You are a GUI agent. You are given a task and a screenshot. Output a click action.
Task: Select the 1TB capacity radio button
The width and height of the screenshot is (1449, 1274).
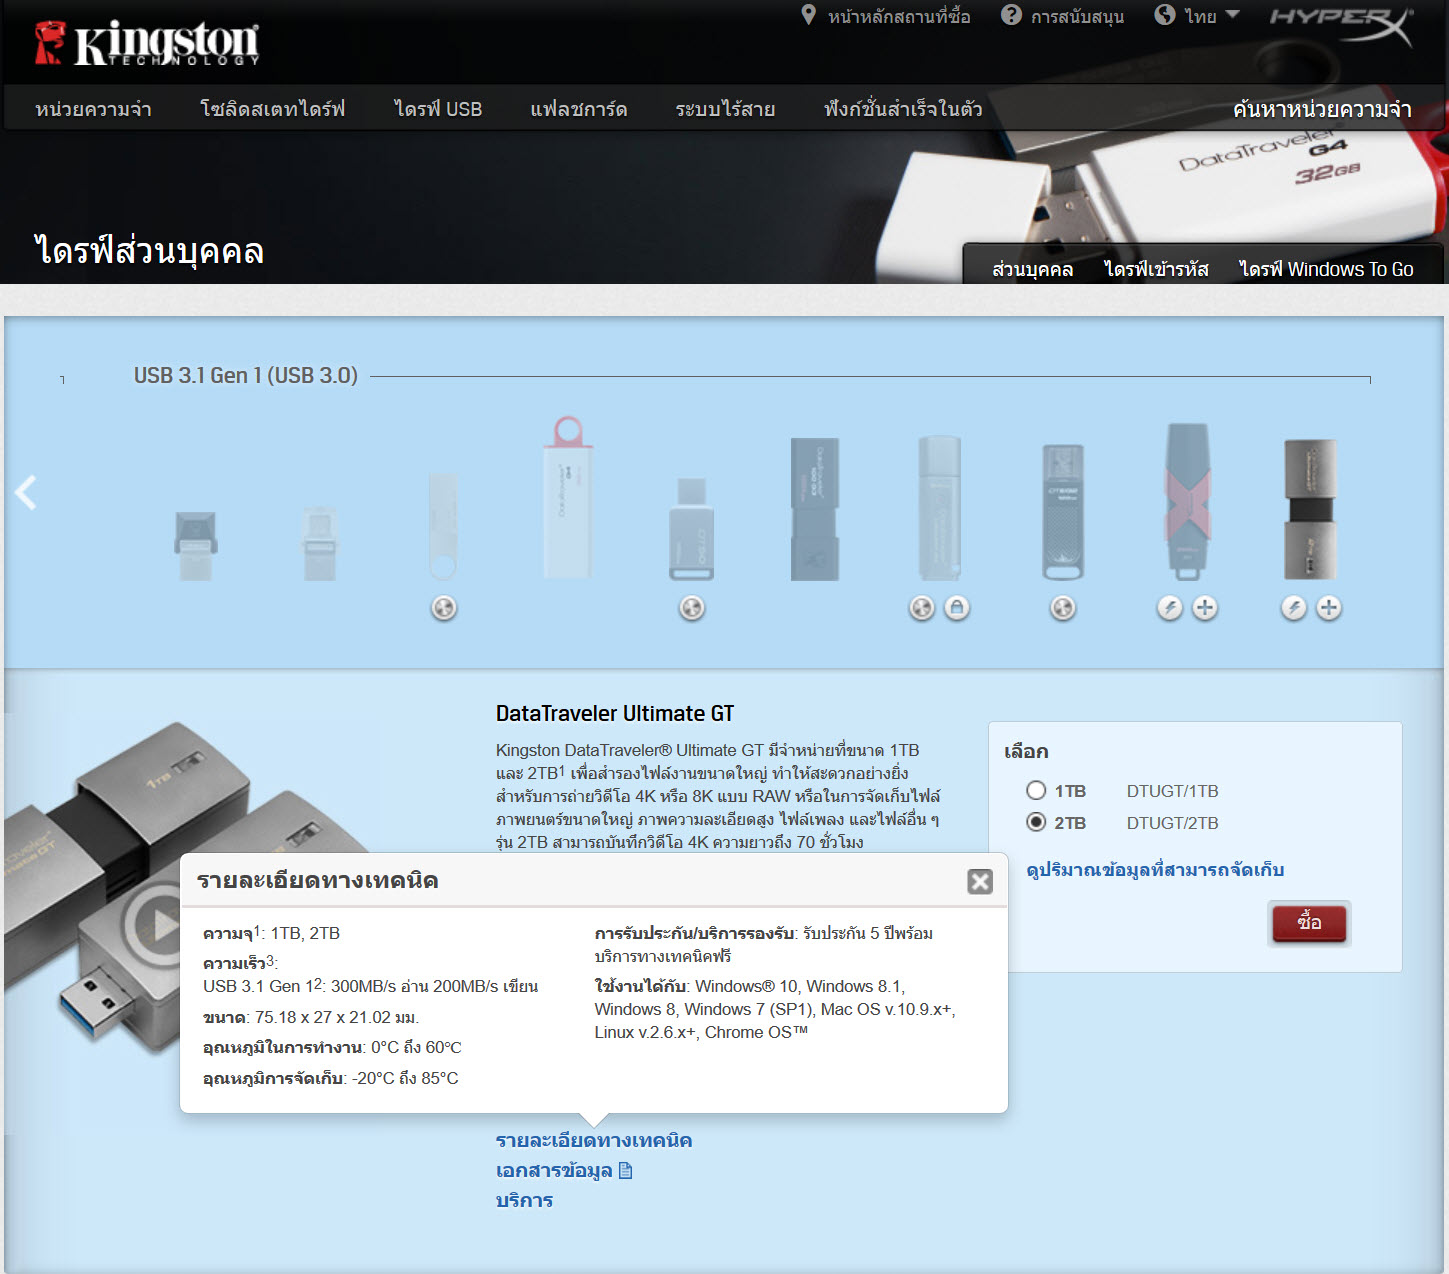click(1036, 791)
